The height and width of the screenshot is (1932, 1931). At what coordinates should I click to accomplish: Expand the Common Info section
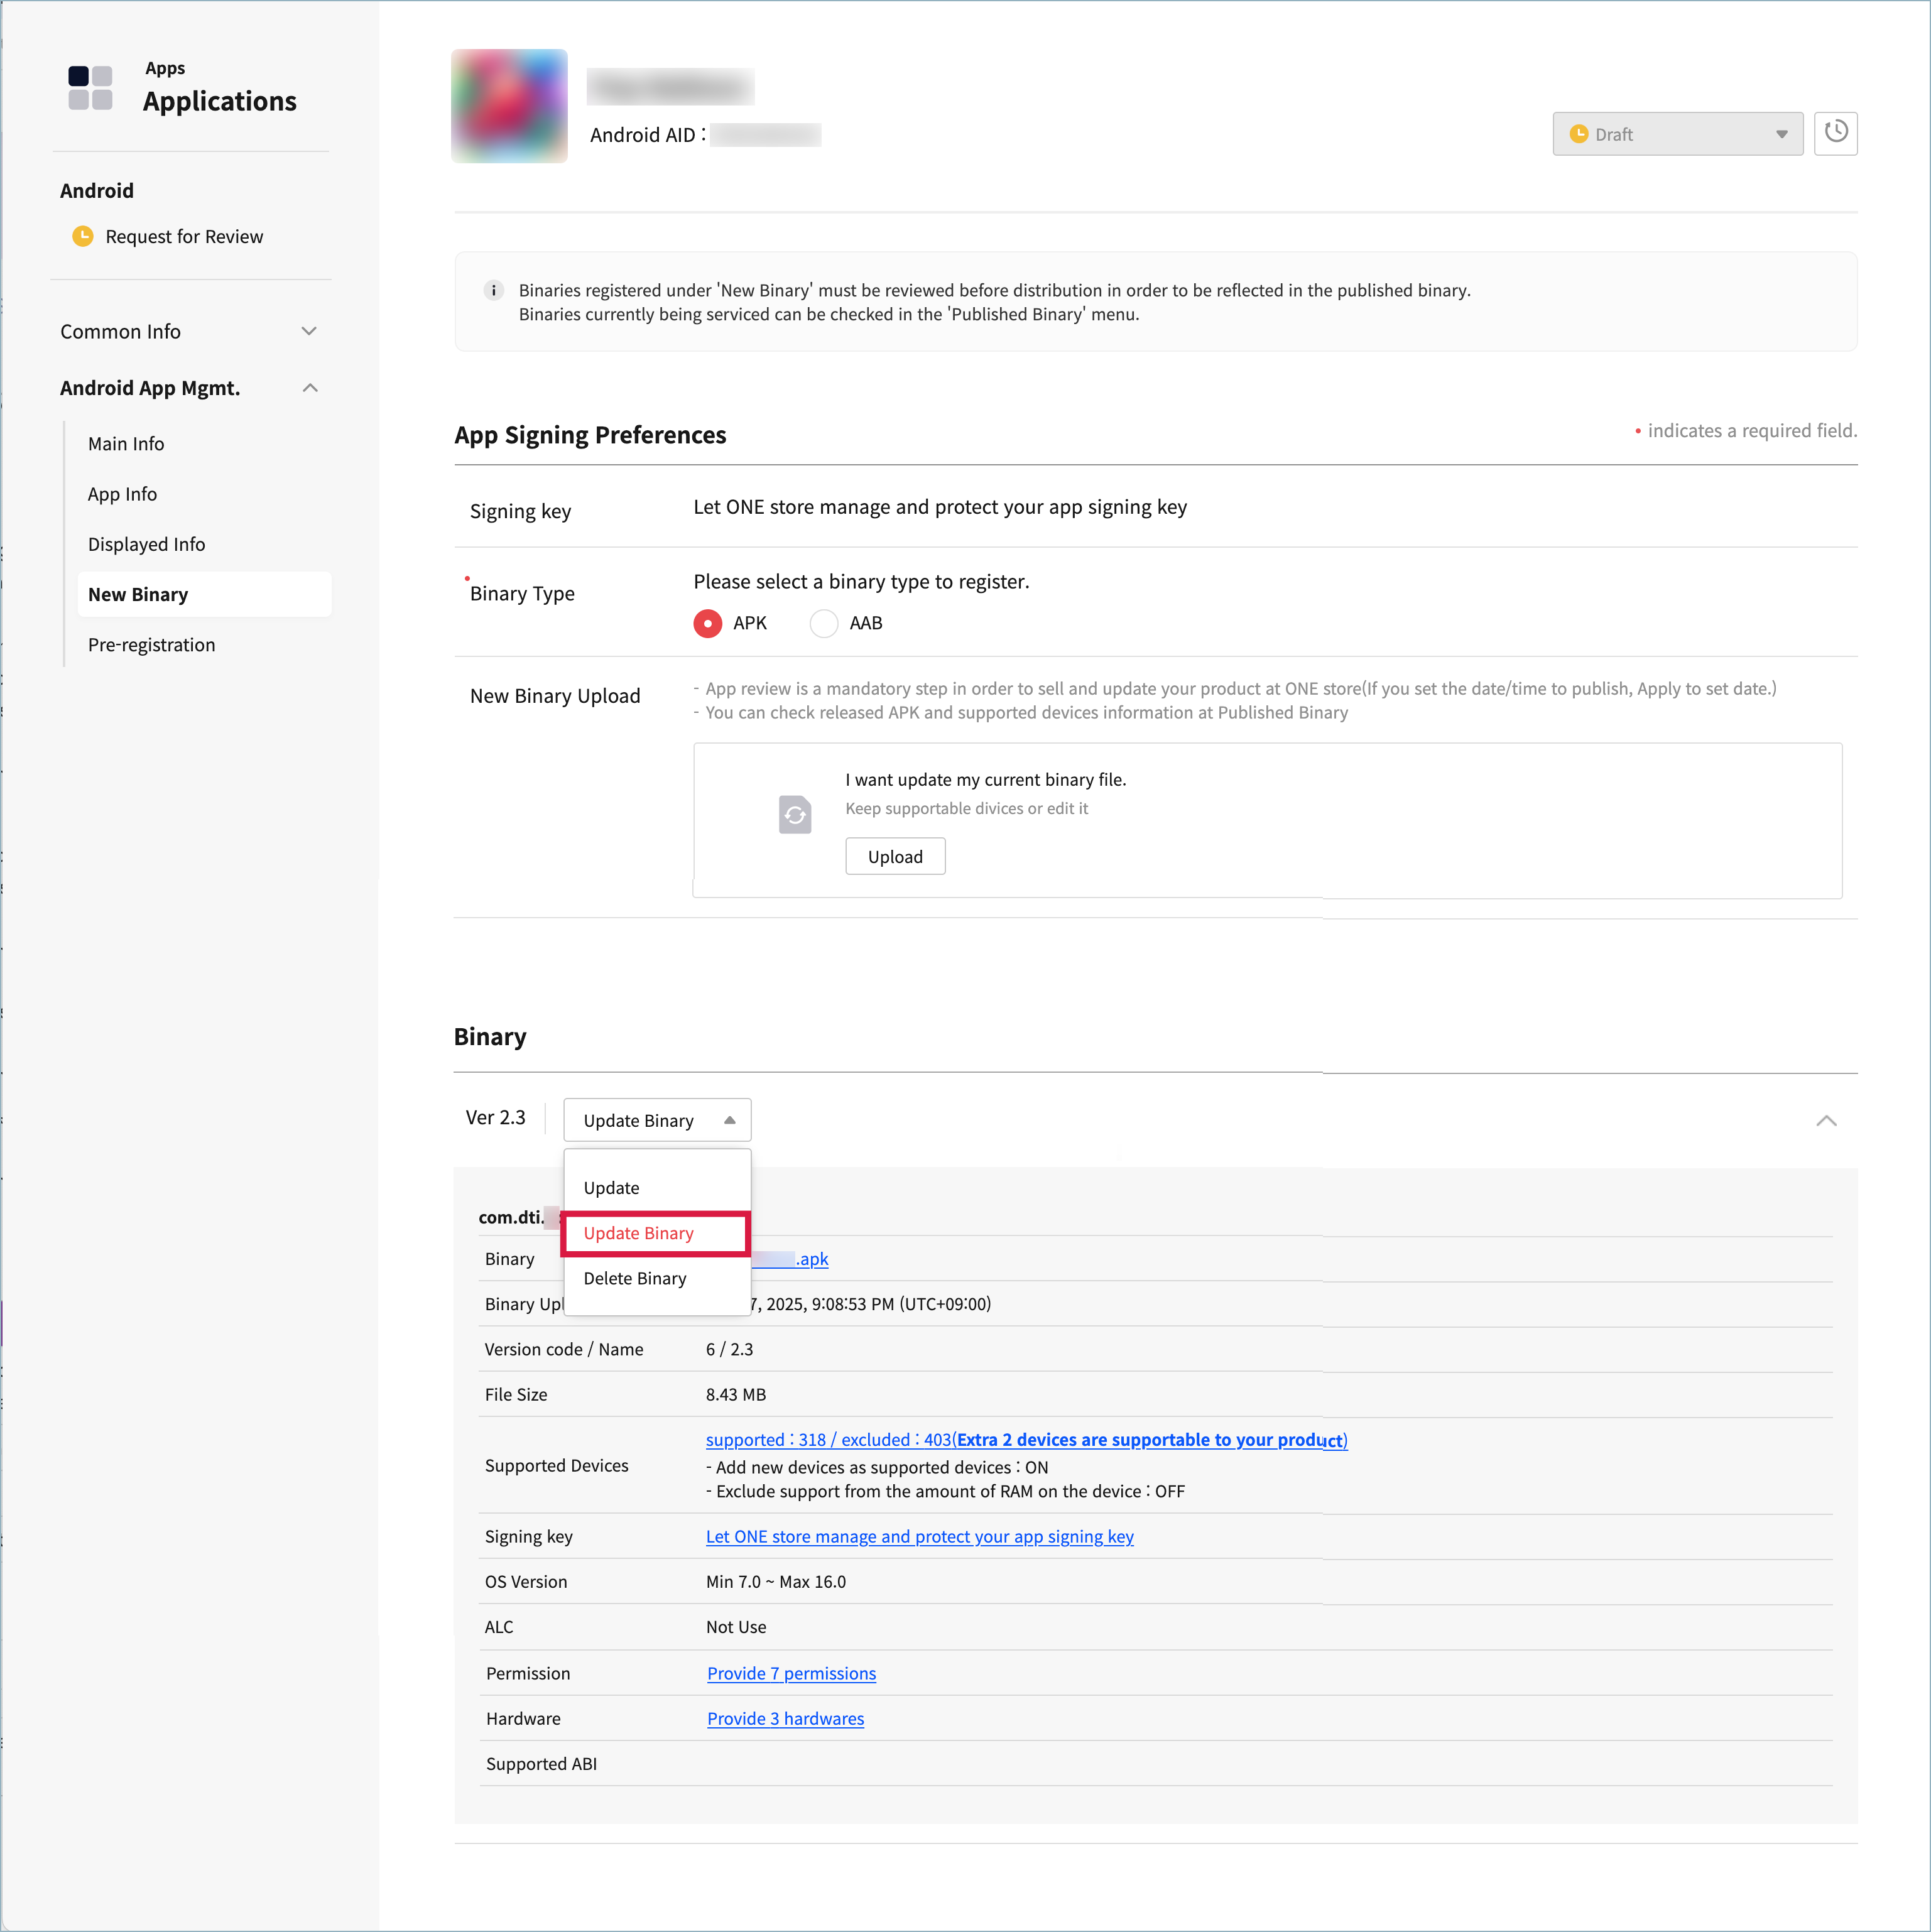click(x=309, y=332)
